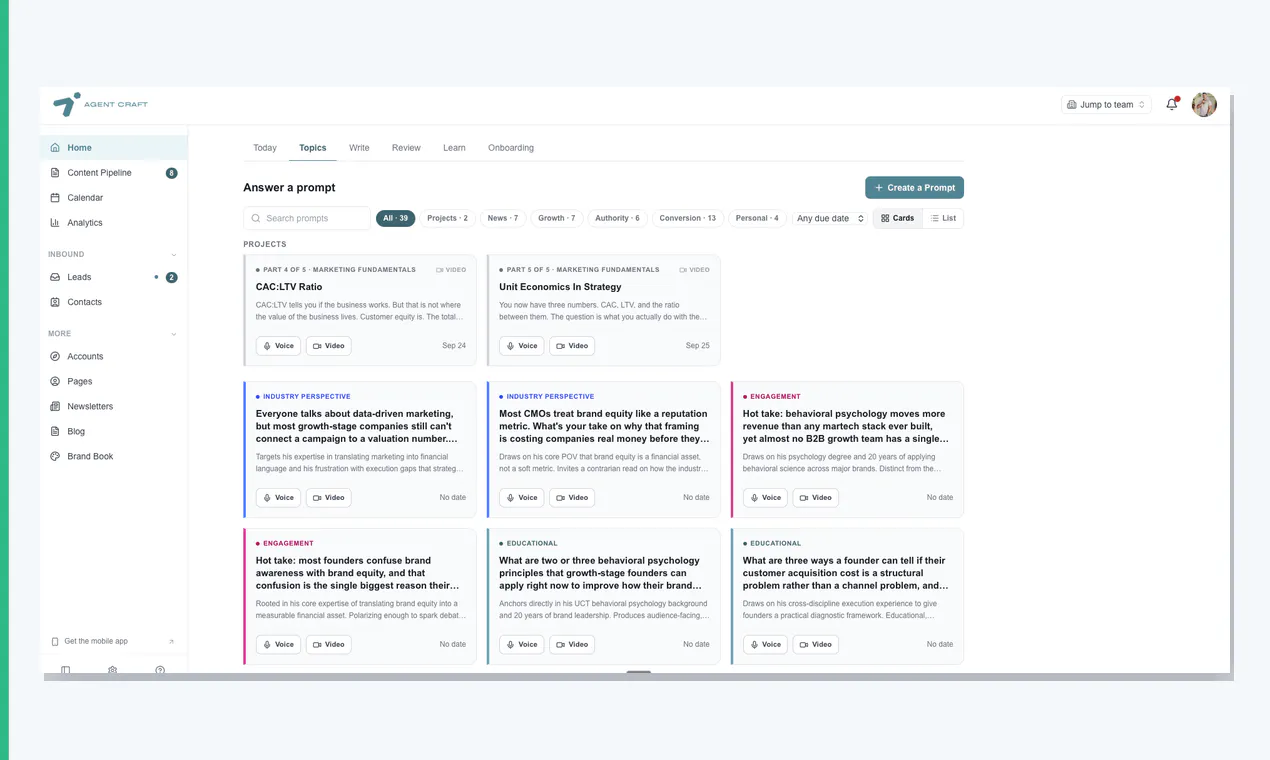The image size is (1270, 760).
Task: Record Video for the CAC:LTV Ratio card
Action: (328, 346)
